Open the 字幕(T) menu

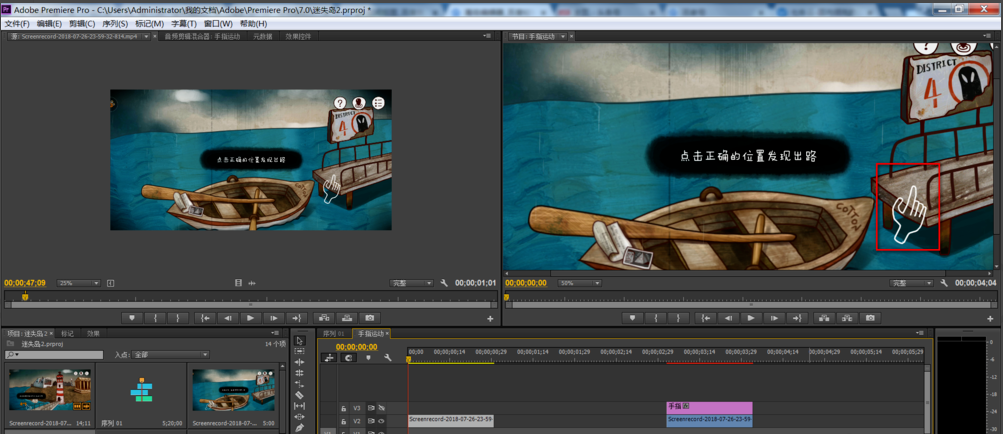[183, 23]
